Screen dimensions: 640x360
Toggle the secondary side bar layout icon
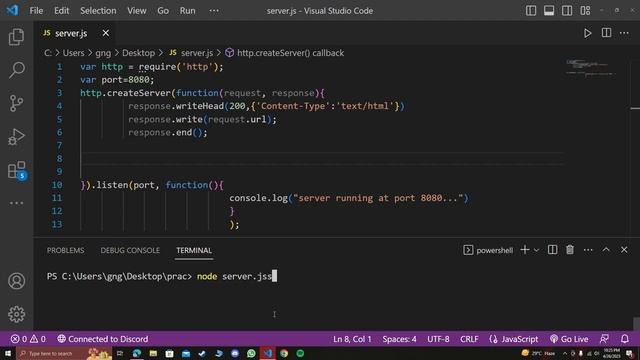coord(567,11)
